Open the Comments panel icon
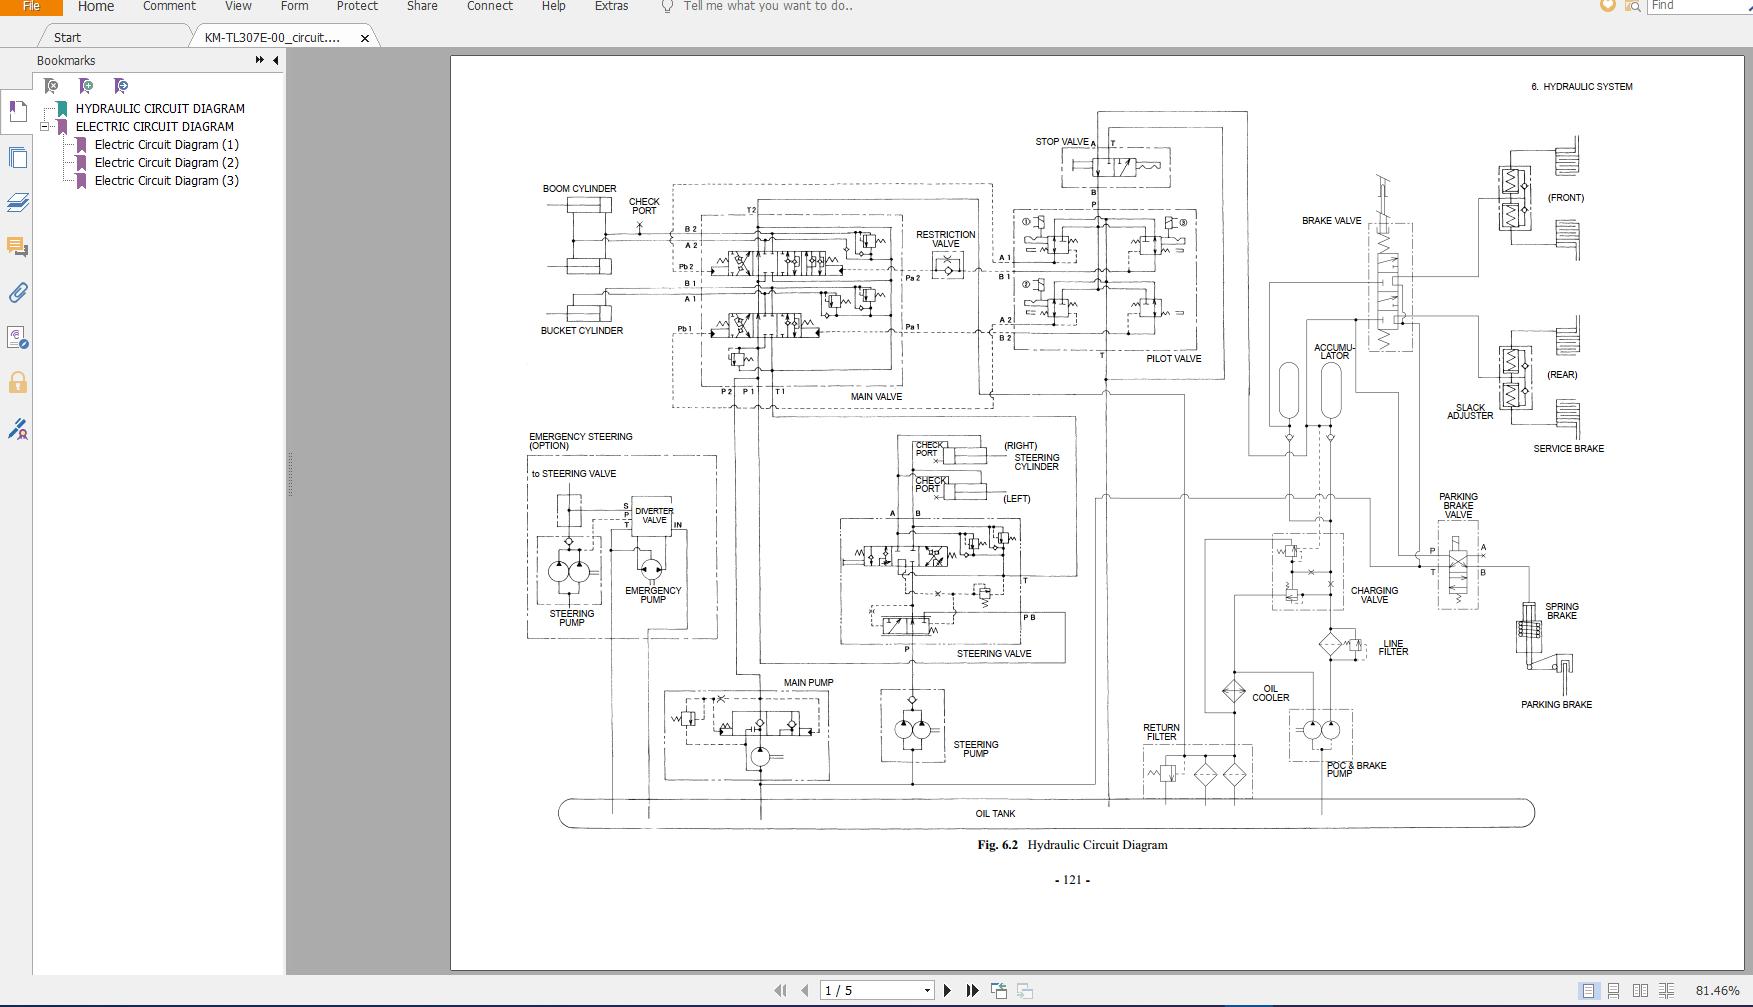Viewport: 1753px width, 1007px height. coord(17,247)
